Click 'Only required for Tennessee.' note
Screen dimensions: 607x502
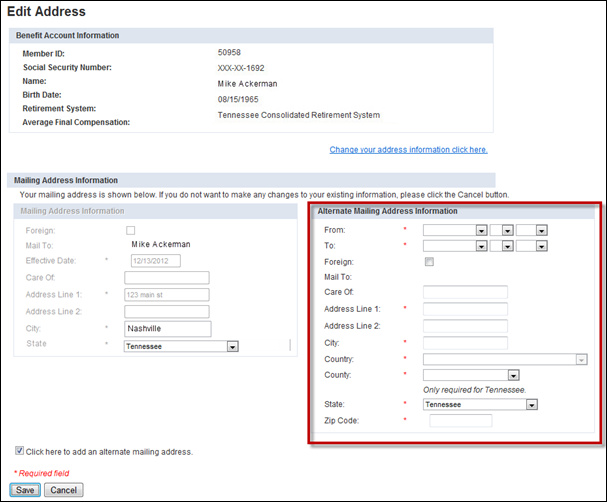click(x=475, y=390)
